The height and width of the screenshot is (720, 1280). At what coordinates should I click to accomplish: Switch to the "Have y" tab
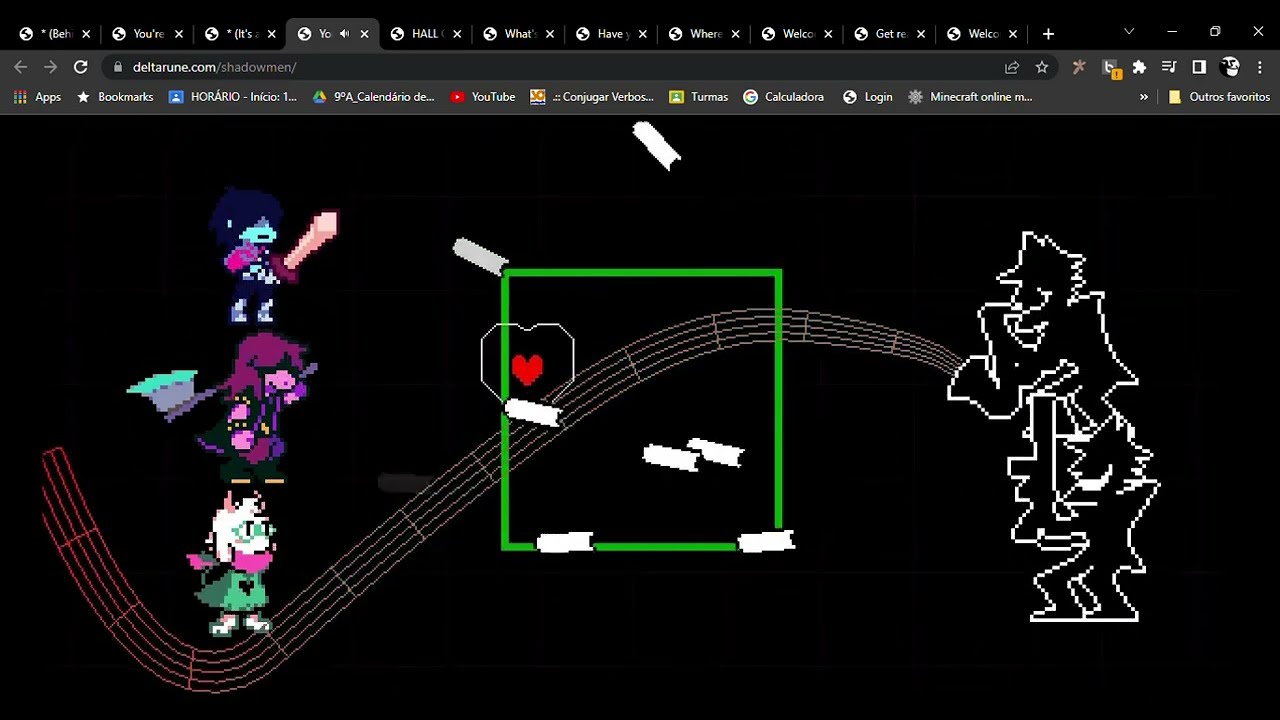[611, 34]
